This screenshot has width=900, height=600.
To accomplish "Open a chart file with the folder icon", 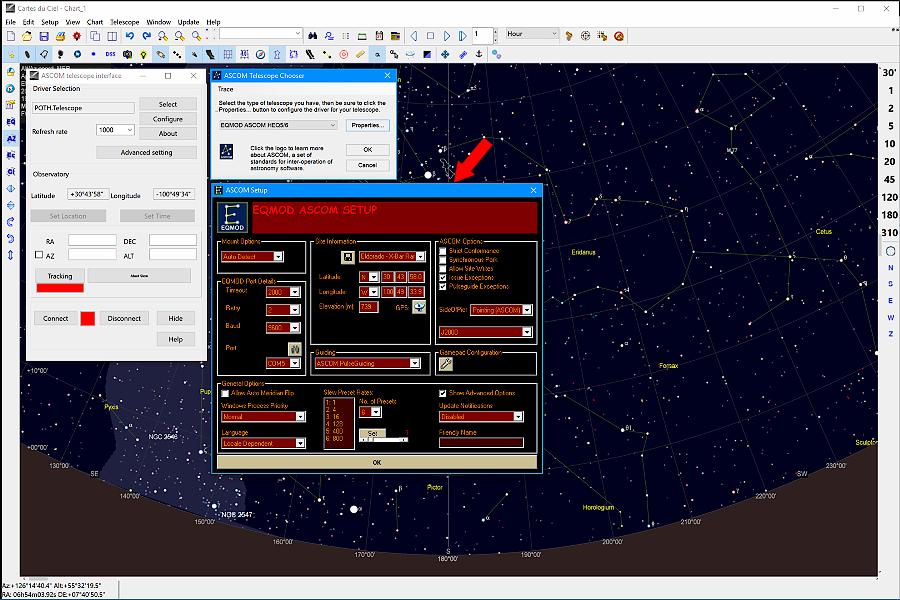I will [x=27, y=36].
